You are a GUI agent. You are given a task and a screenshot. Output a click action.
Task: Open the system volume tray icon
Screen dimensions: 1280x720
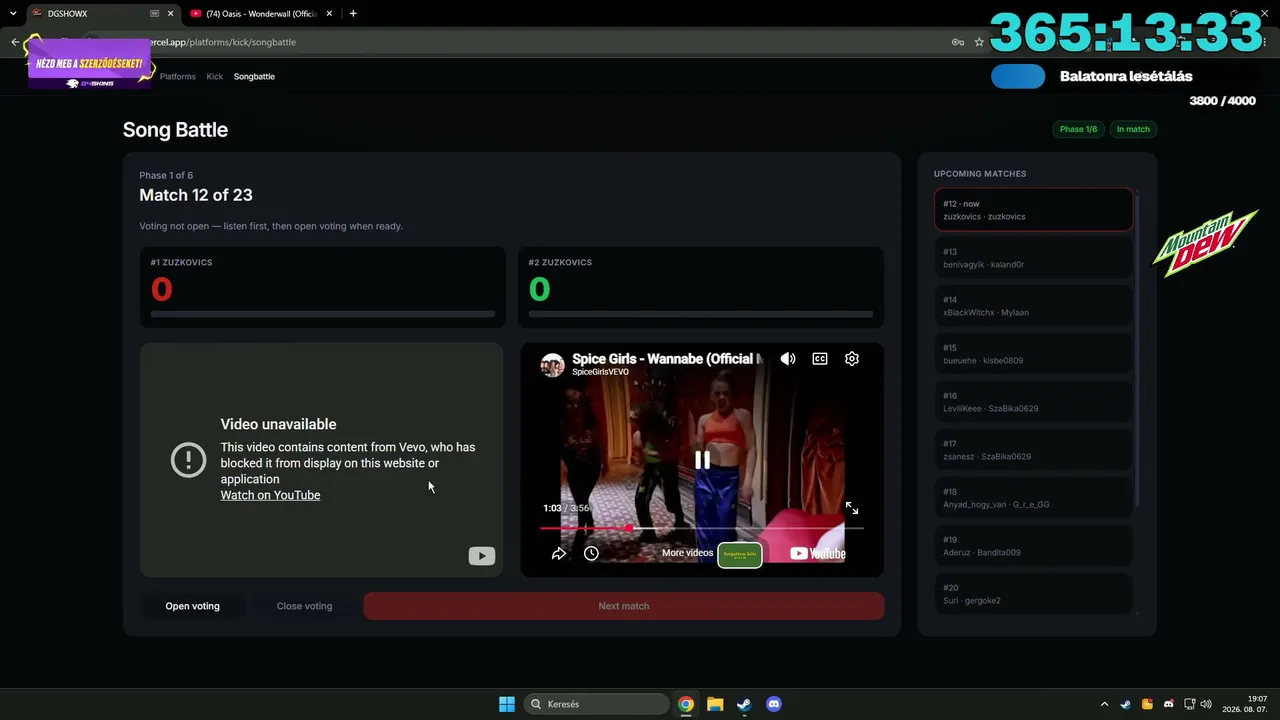coord(1206,704)
